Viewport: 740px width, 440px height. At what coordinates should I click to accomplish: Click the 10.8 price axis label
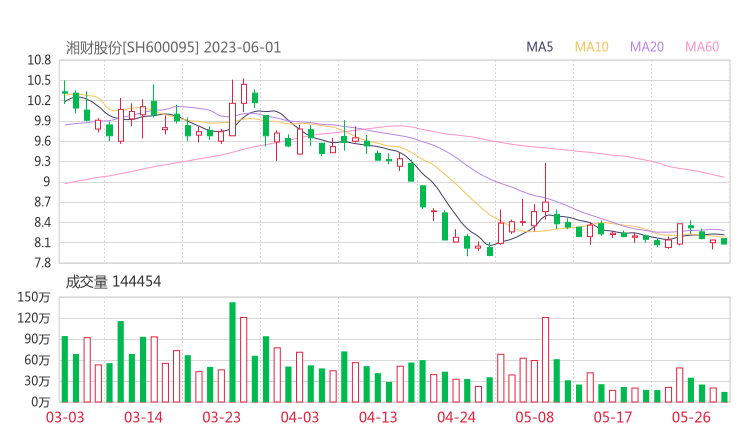39,60
